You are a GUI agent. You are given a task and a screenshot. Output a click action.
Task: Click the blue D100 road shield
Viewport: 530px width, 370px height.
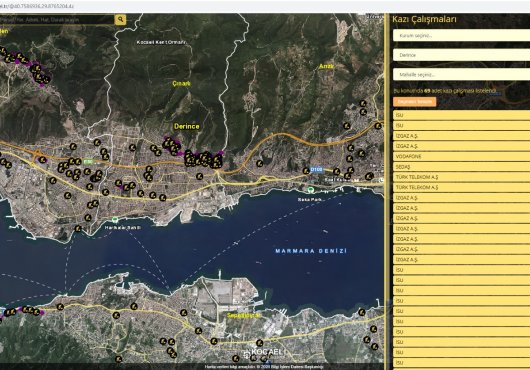click(x=316, y=169)
